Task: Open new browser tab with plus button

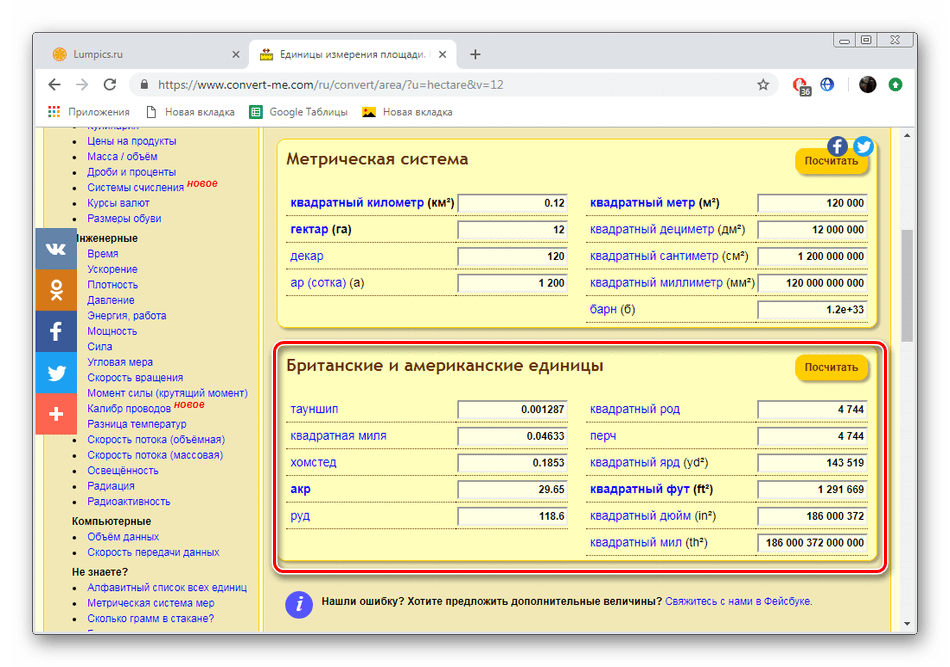Action: [475, 54]
